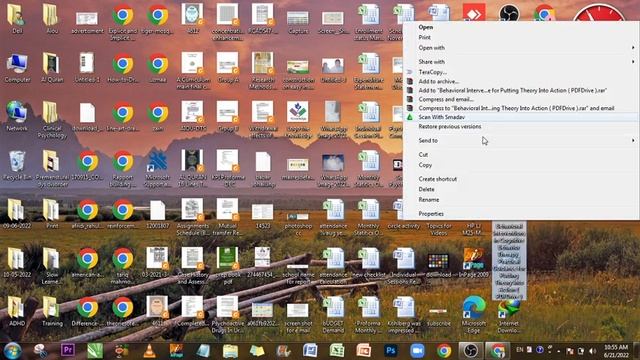
Task: Select the Internet Download Manager shortcut
Action: pos(509,309)
